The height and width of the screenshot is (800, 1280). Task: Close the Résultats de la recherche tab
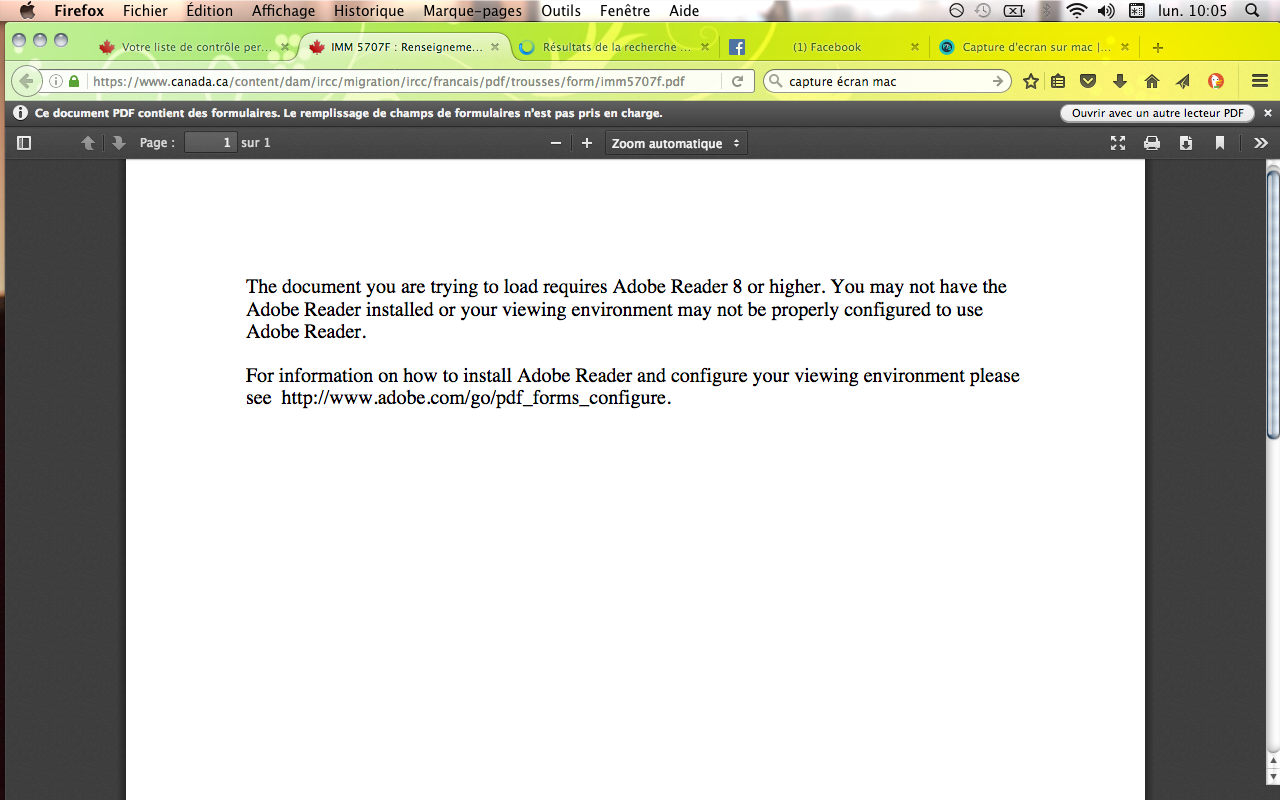pyautogui.click(x=705, y=47)
